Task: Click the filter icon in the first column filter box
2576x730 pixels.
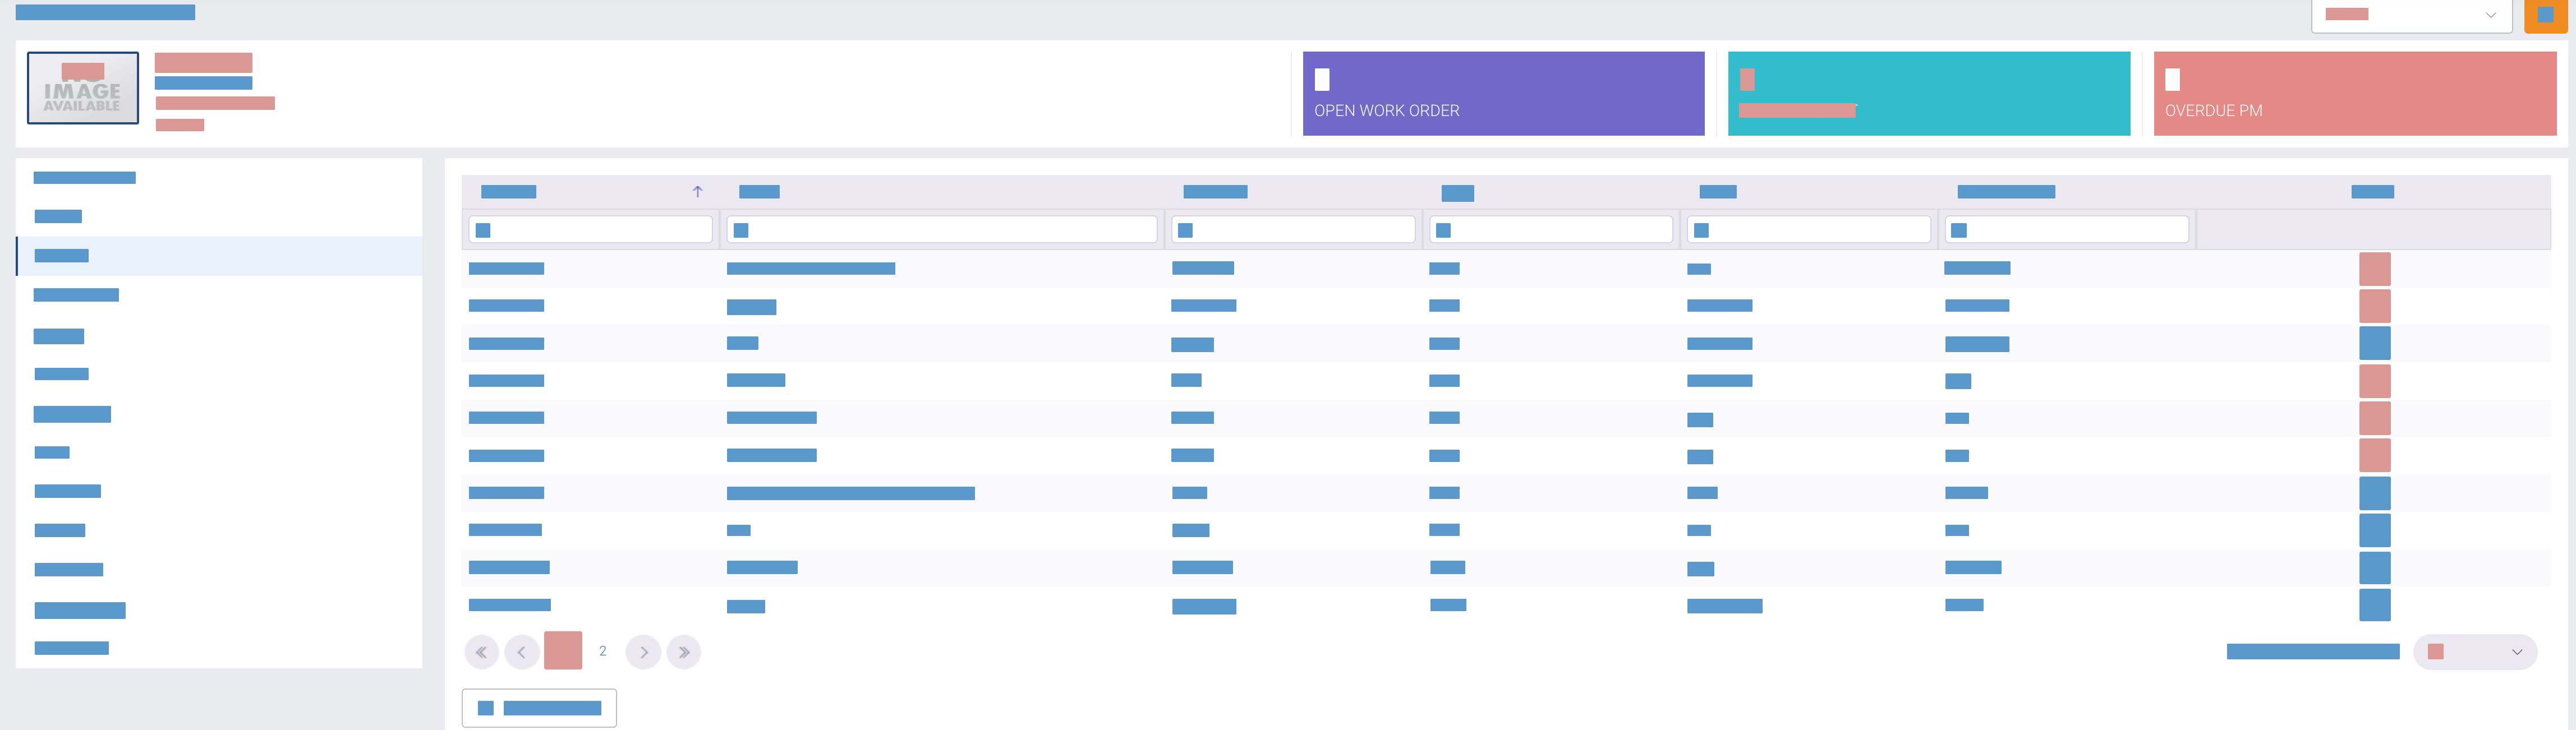Action: tap(483, 230)
